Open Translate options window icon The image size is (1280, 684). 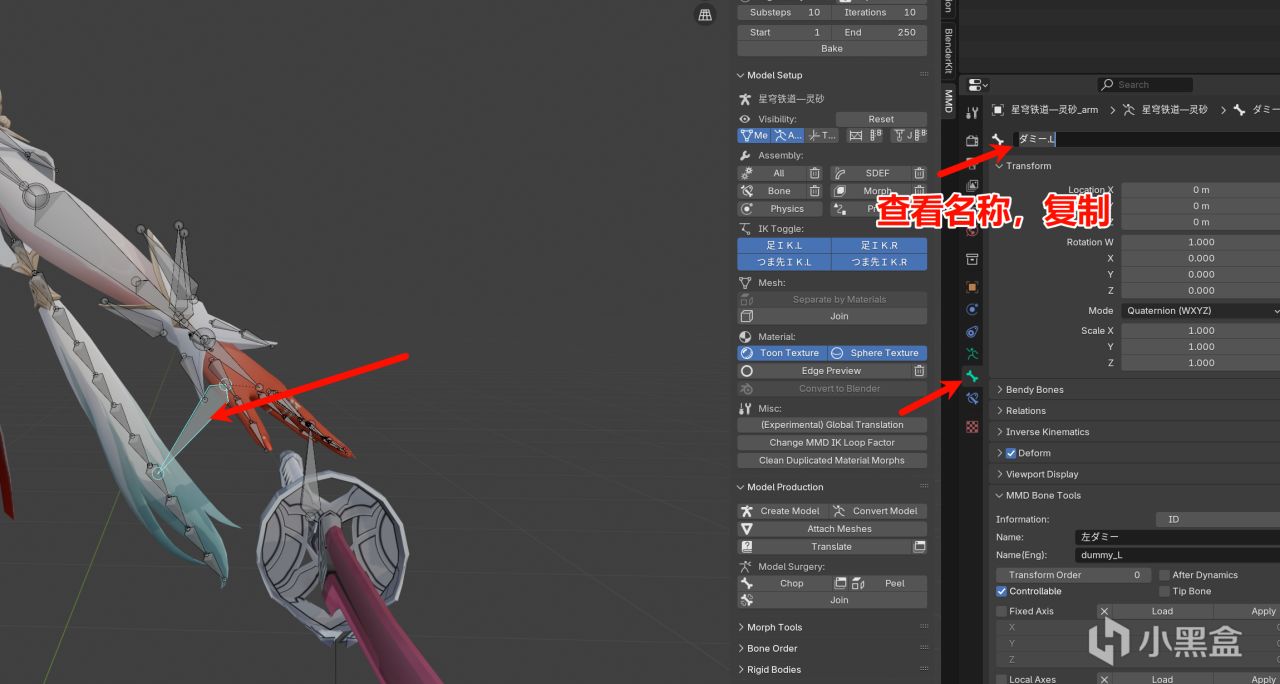click(x=919, y=547)
